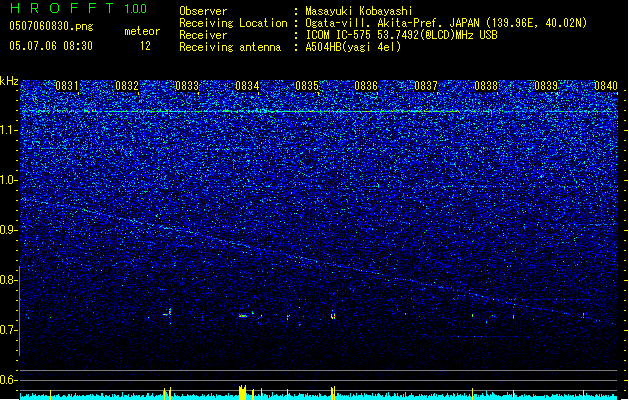Click the Observer field label

click(203, 11)
